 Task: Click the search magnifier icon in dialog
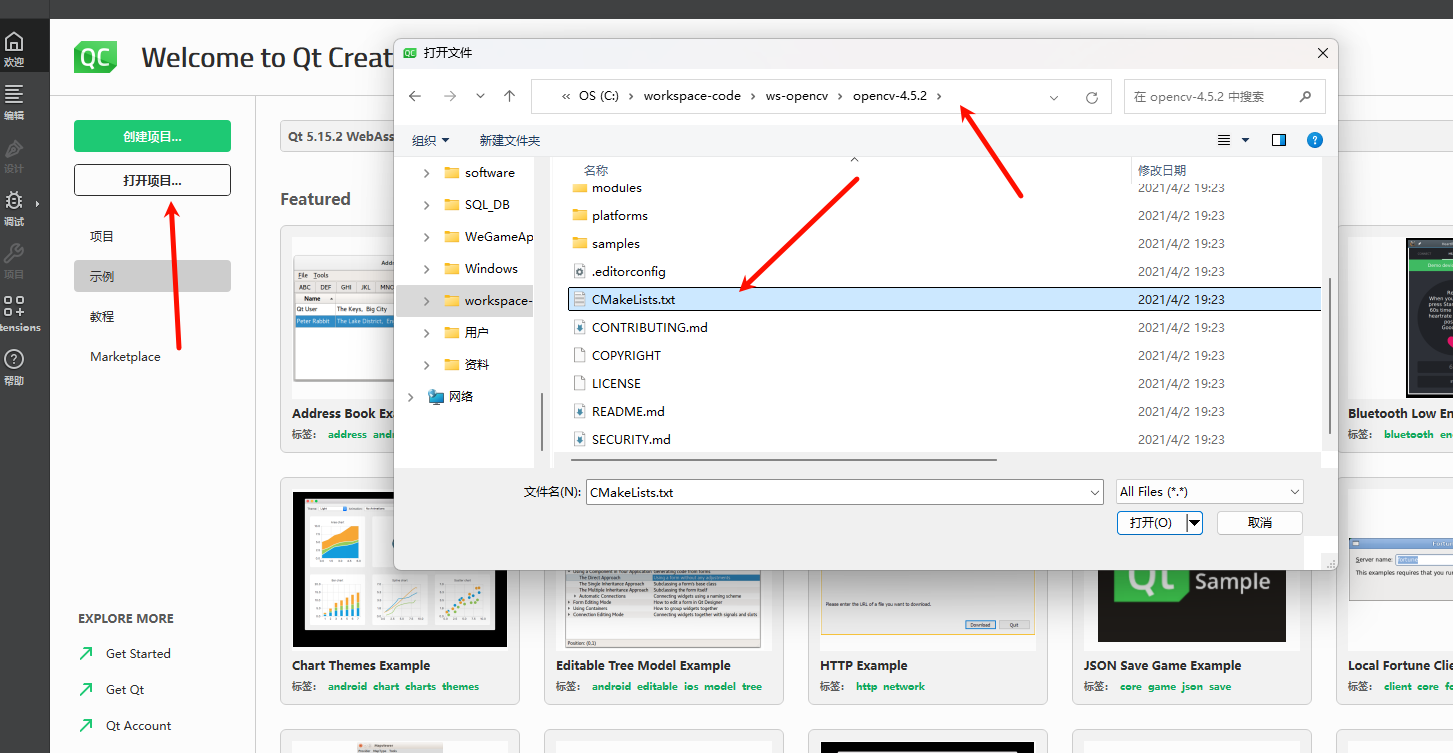click(x=1305, y=97)
